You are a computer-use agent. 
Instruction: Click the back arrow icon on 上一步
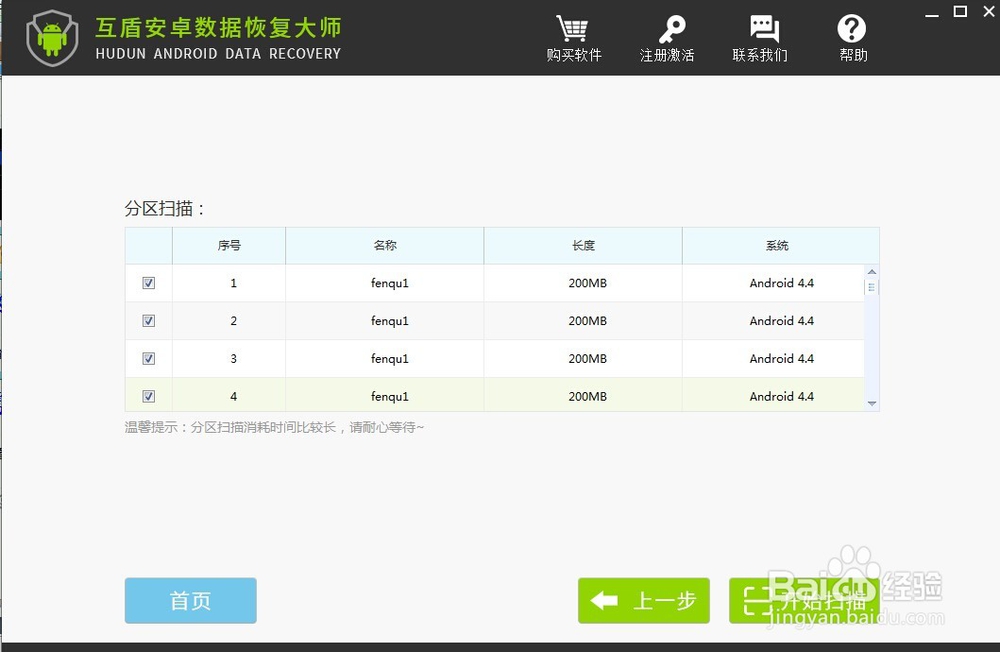604,600
